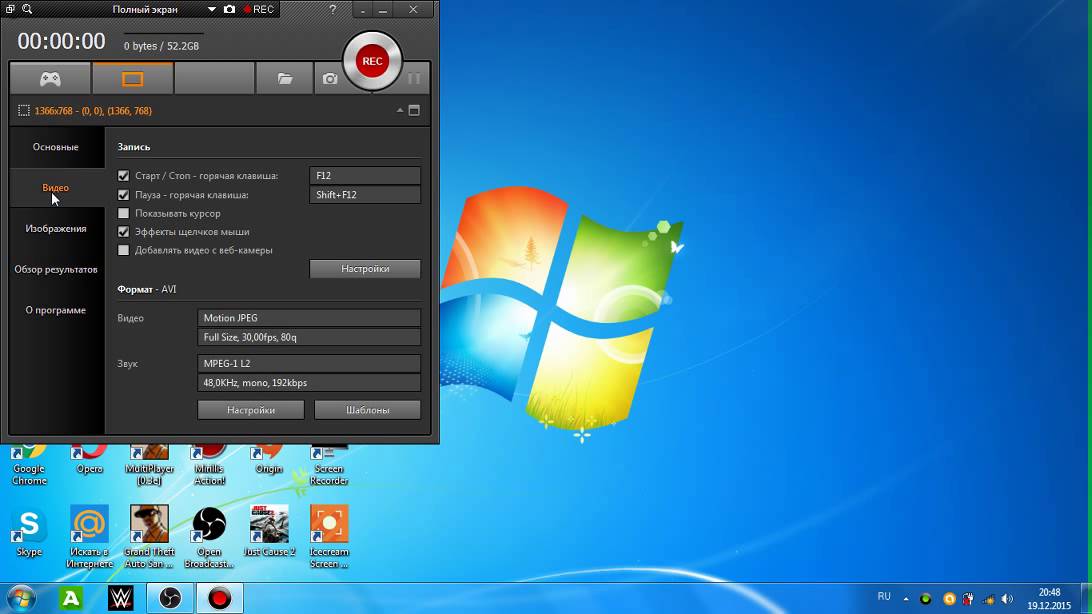Click the volume speaker tray icon
This screenshot has height=614, width=1092.
[1007, 599]
